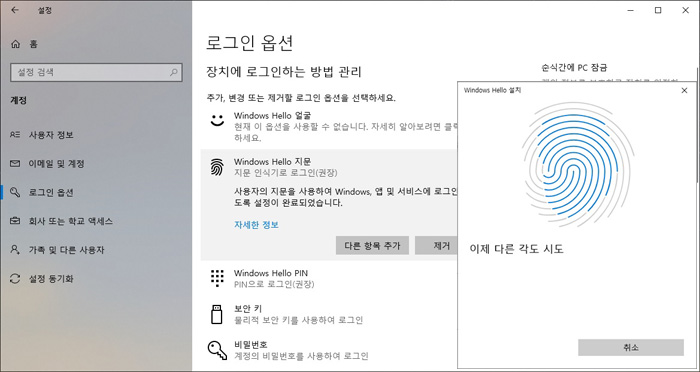Click the 다른 항목 추가 button
This screenshot has height=372, width=700.
[x=372, y=246]
